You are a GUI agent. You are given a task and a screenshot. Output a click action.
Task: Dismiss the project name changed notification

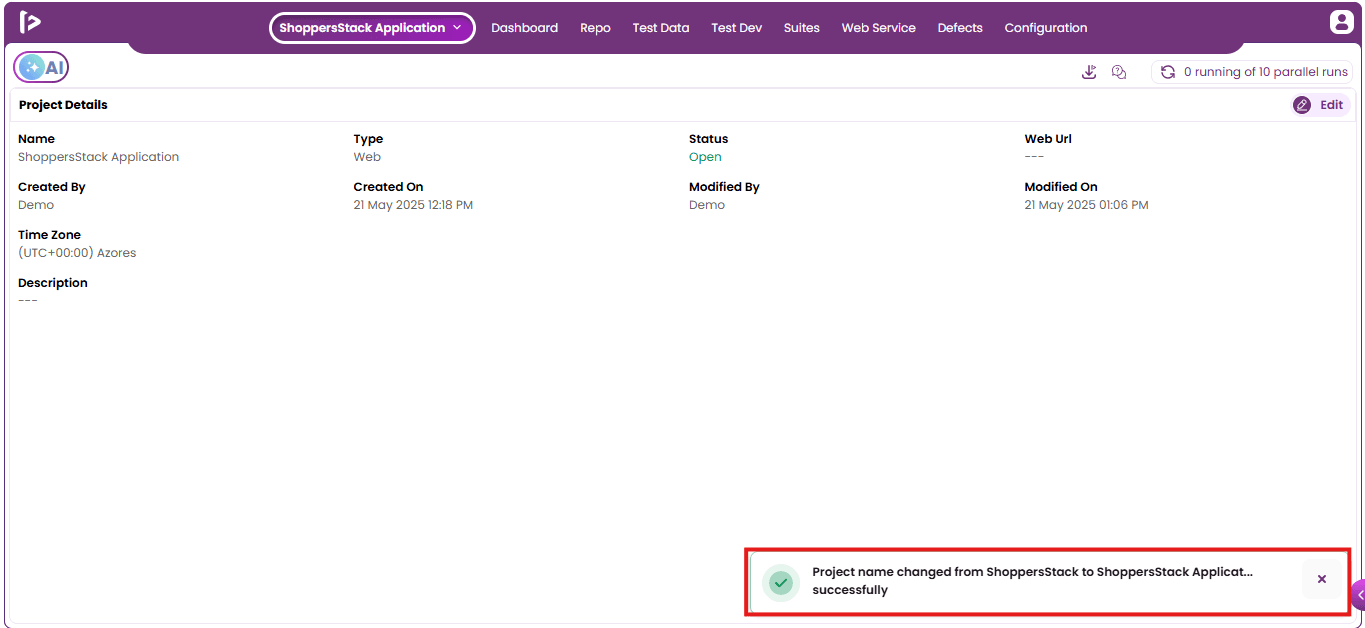[1322, 579]
